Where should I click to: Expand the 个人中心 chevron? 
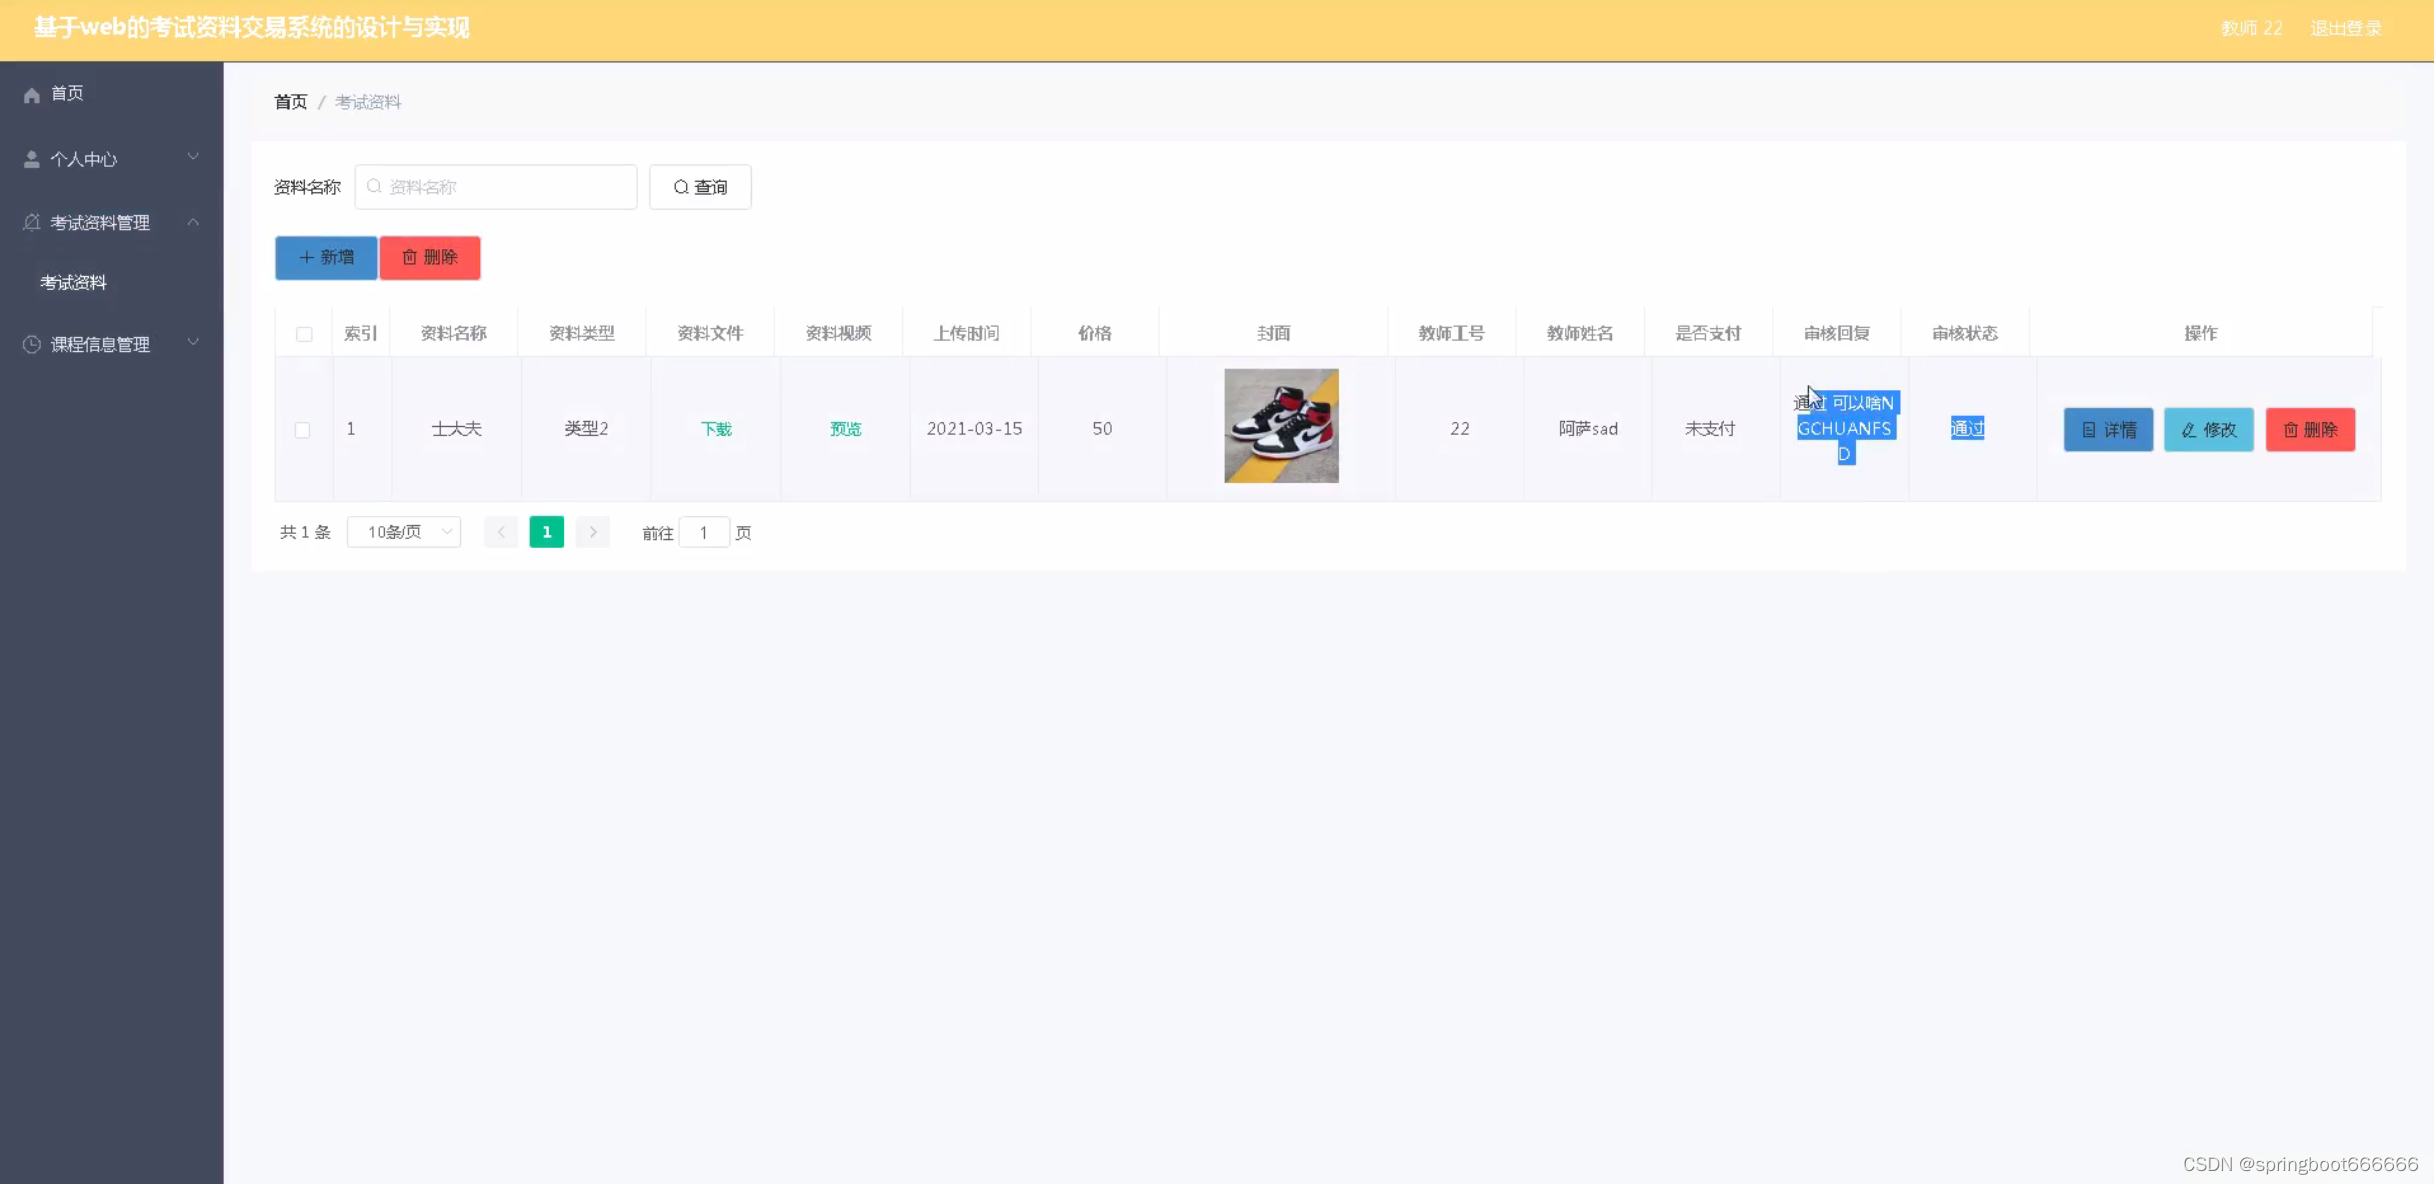pos(193,157)
